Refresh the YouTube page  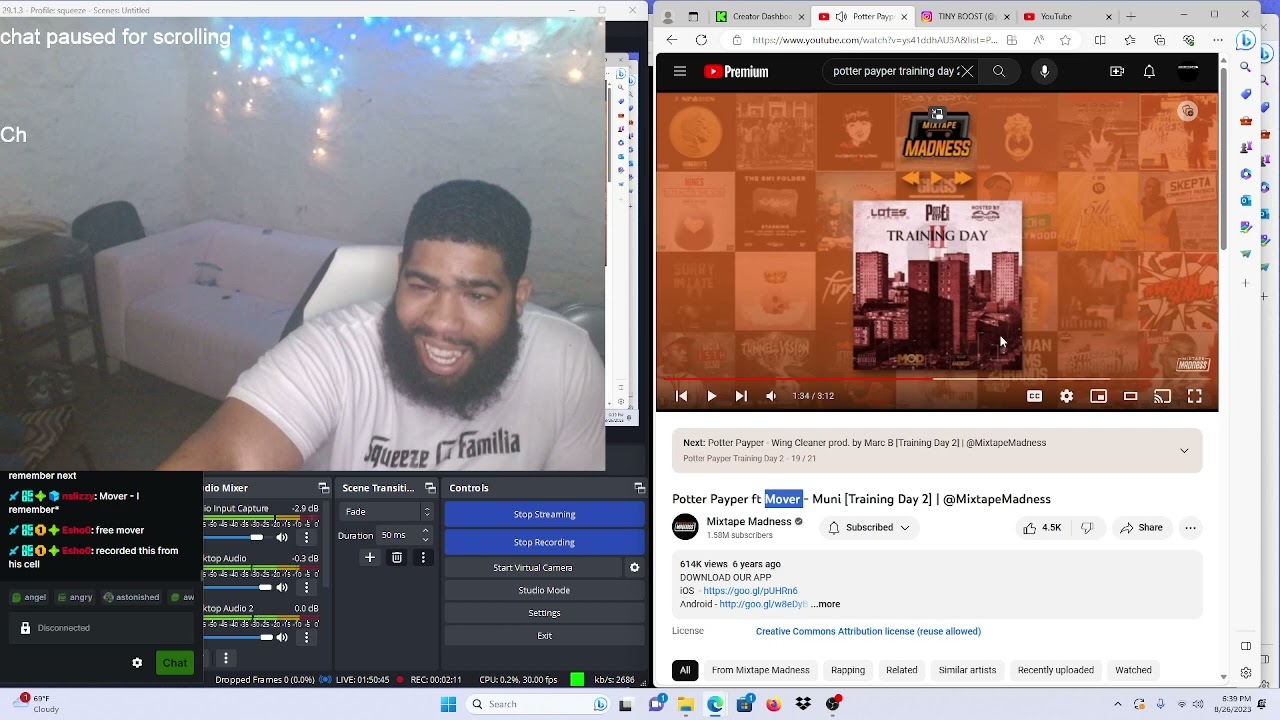click(x=701, y=40)
